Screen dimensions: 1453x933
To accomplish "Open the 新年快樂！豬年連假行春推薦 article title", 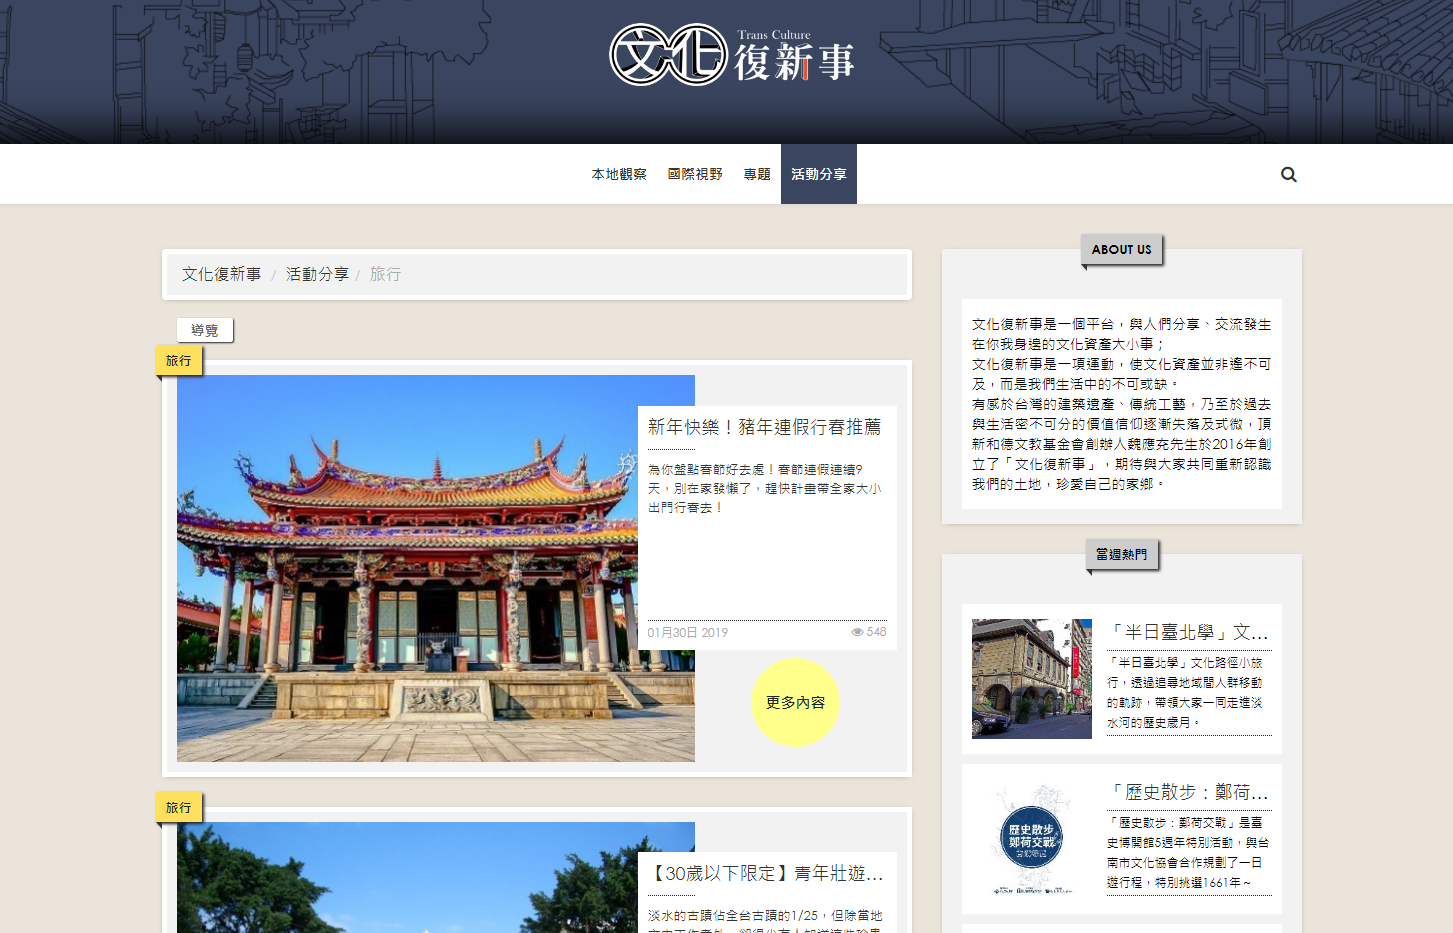I will (764, 427).
